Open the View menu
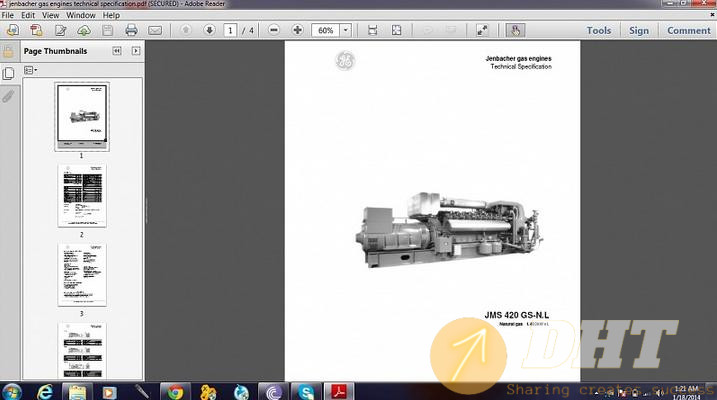This screenshot has height=400, width=717. (50, 15)
